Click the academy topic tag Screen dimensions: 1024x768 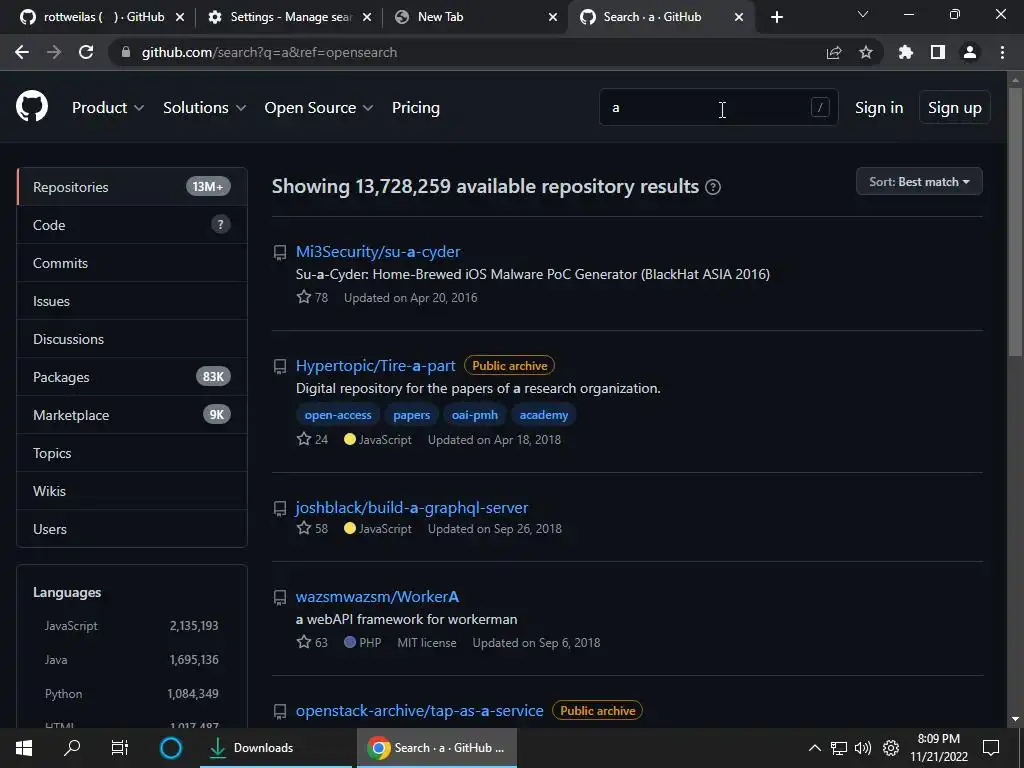pos(543,415)
